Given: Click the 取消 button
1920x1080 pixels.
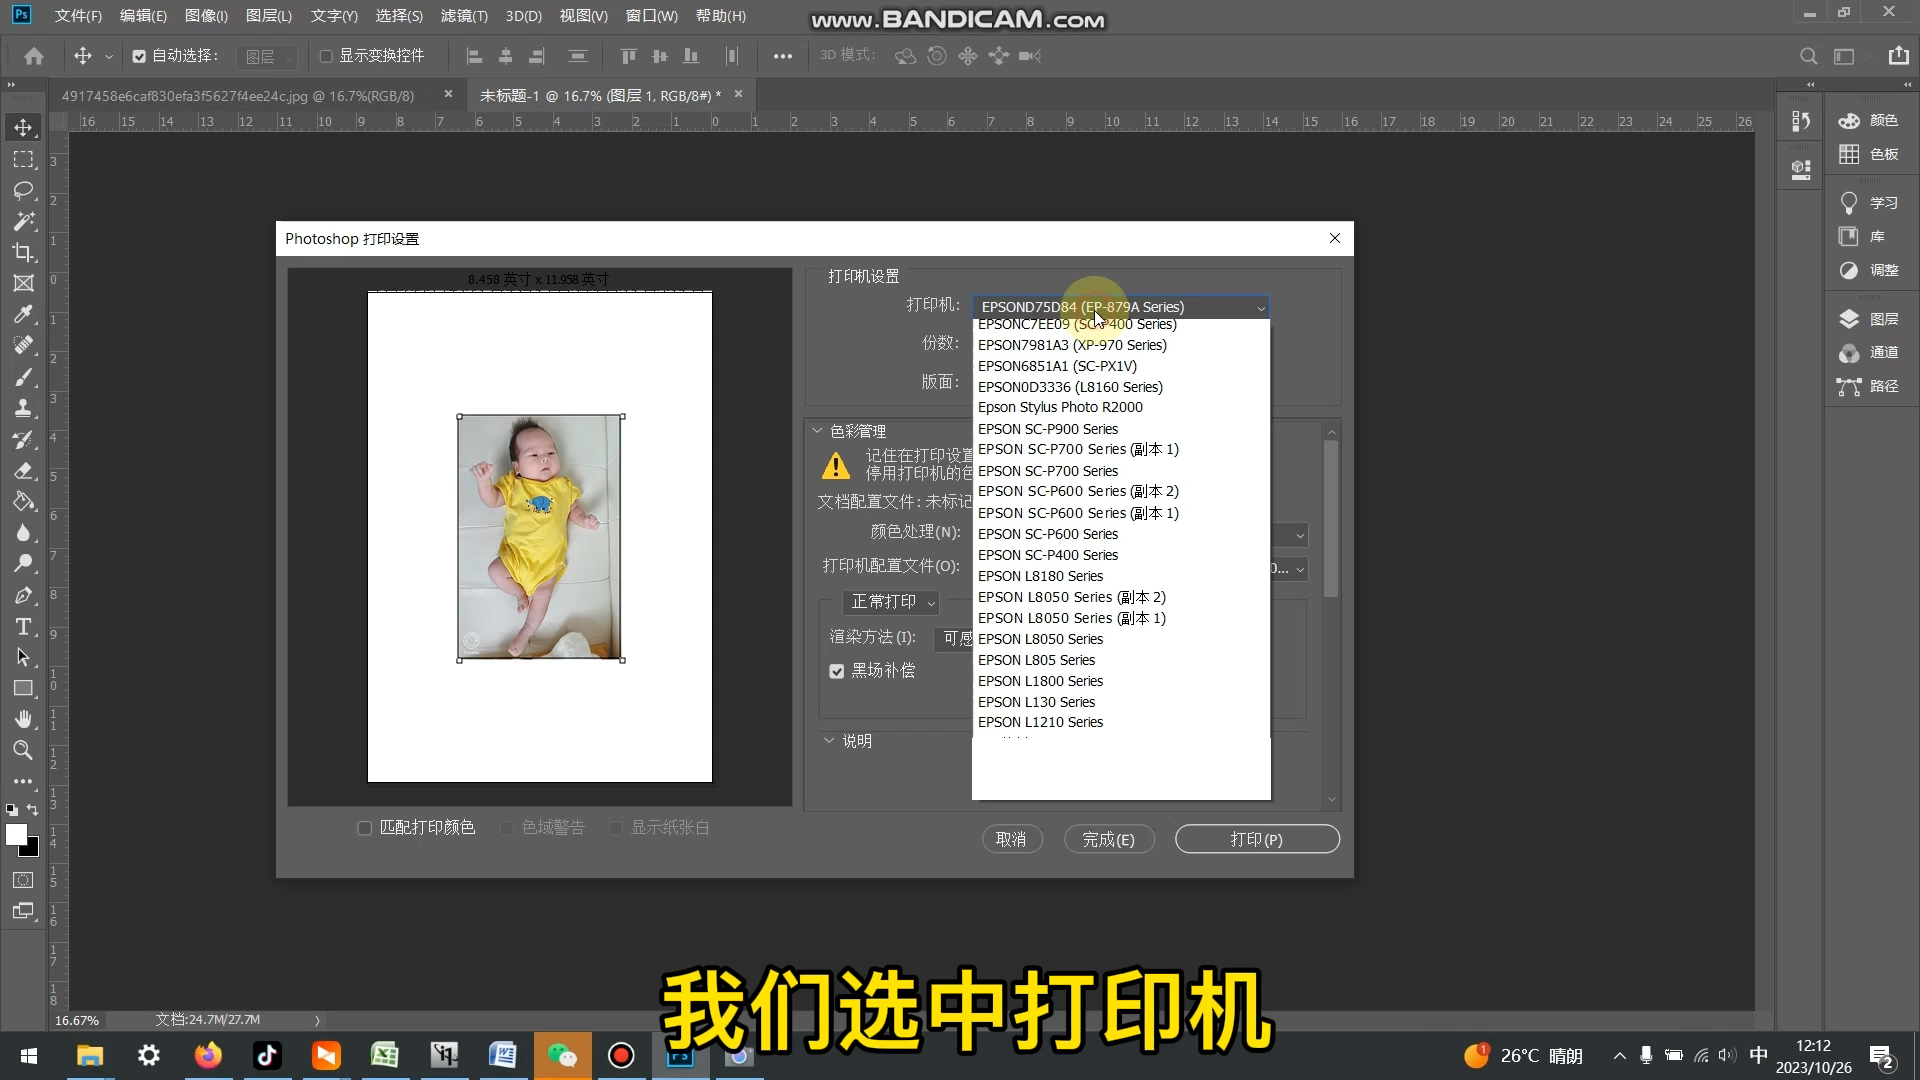Looking at the screenshot, I should [x=1012, y=839].
